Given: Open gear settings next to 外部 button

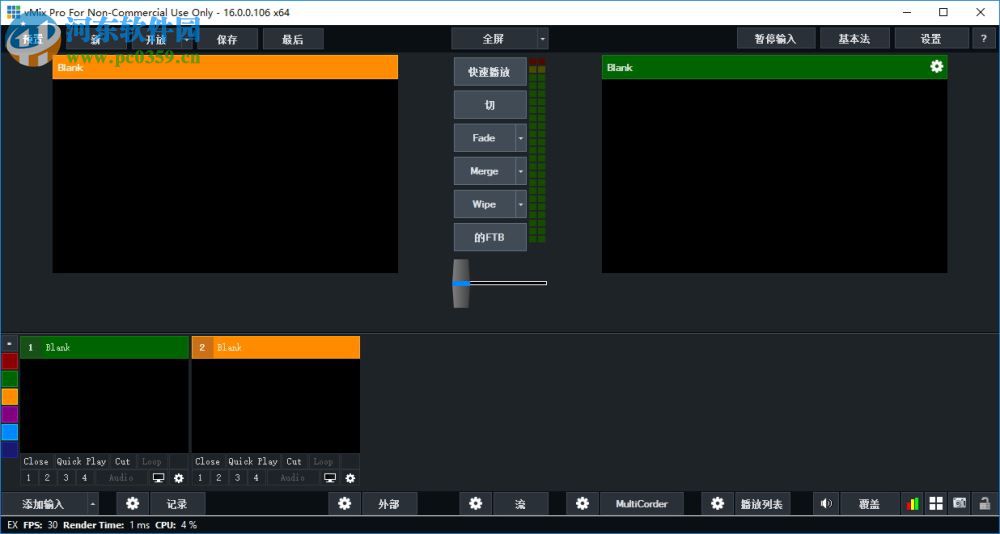Looking at the screenshot, I should click(344, 503).
